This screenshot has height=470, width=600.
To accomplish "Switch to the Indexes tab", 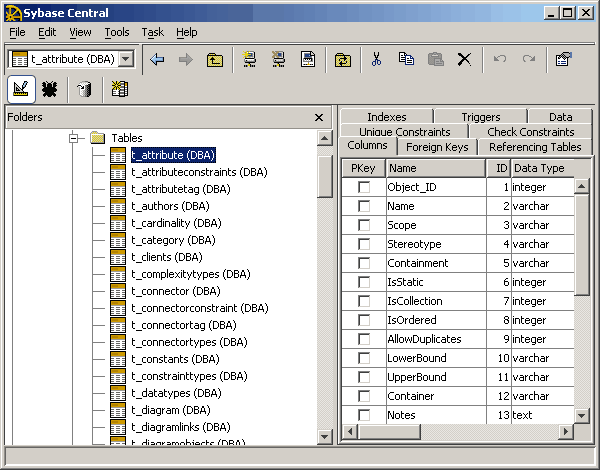I will point(386,117).
